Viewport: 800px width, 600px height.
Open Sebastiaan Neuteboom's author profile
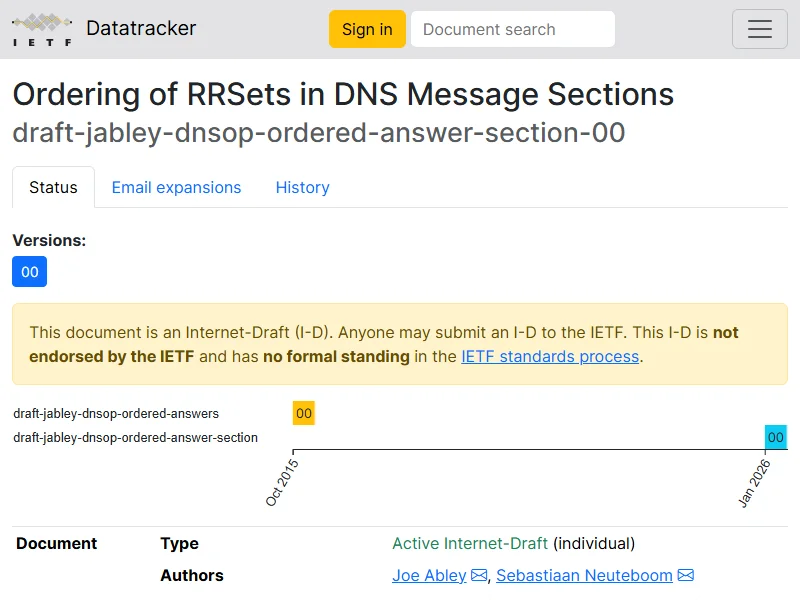pyautogui.click(x=584, y=576)
